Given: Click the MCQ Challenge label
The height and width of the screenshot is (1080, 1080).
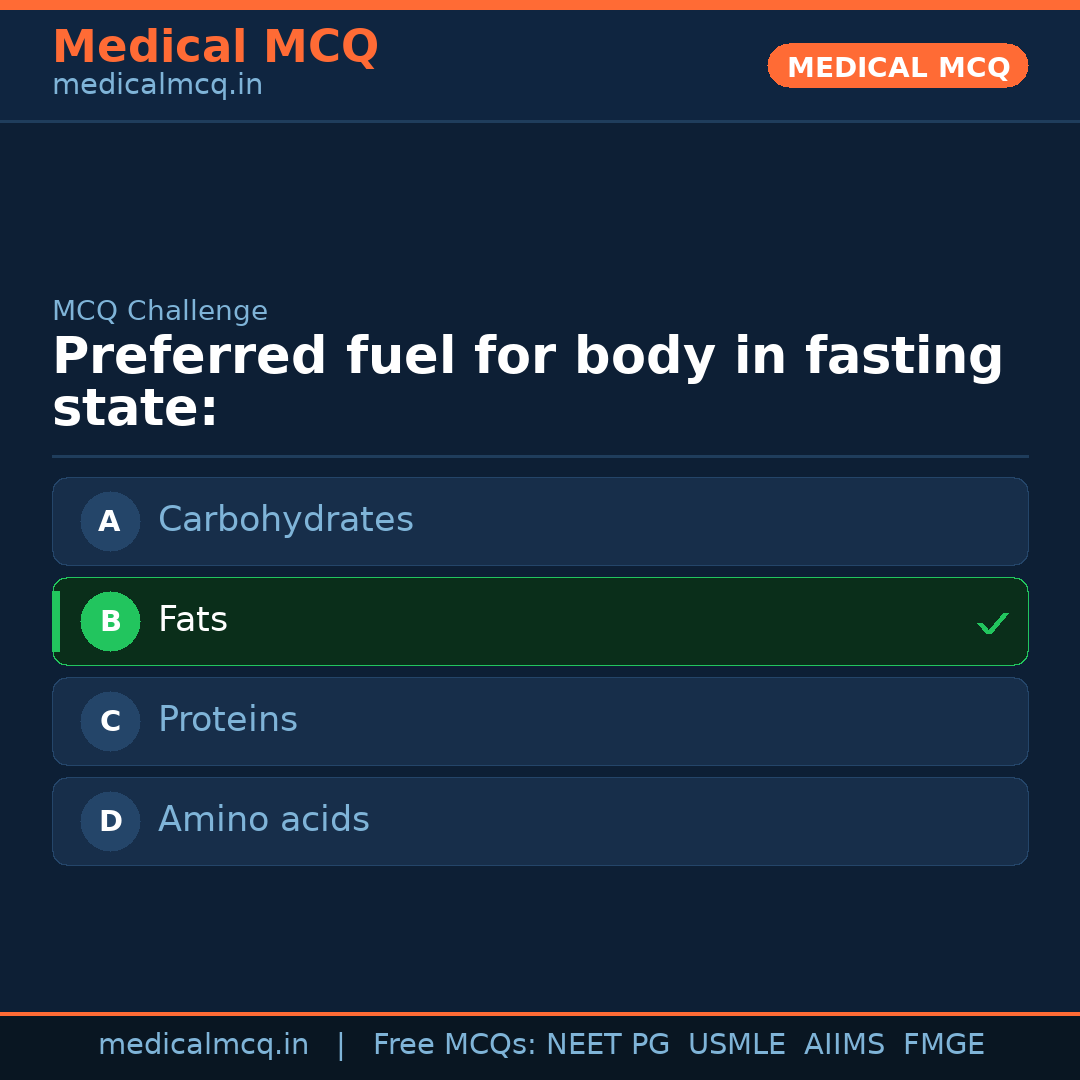Looking at the screenshot, I should click(160, 311).
